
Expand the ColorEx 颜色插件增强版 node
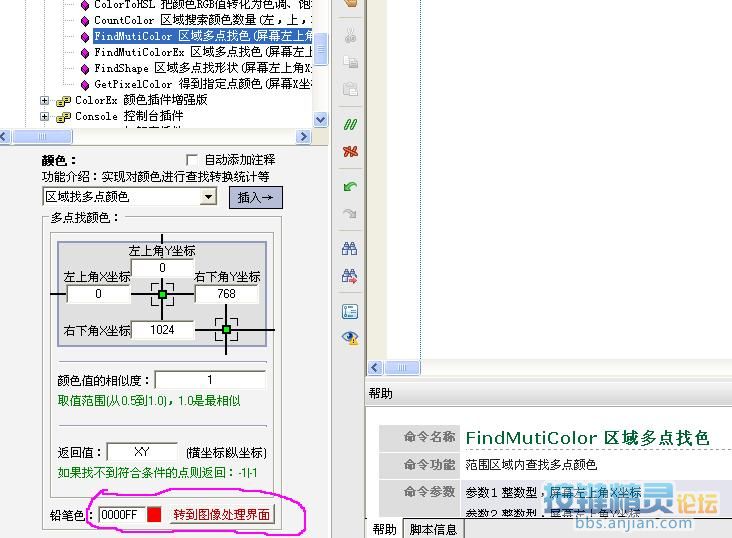(44, 100)
